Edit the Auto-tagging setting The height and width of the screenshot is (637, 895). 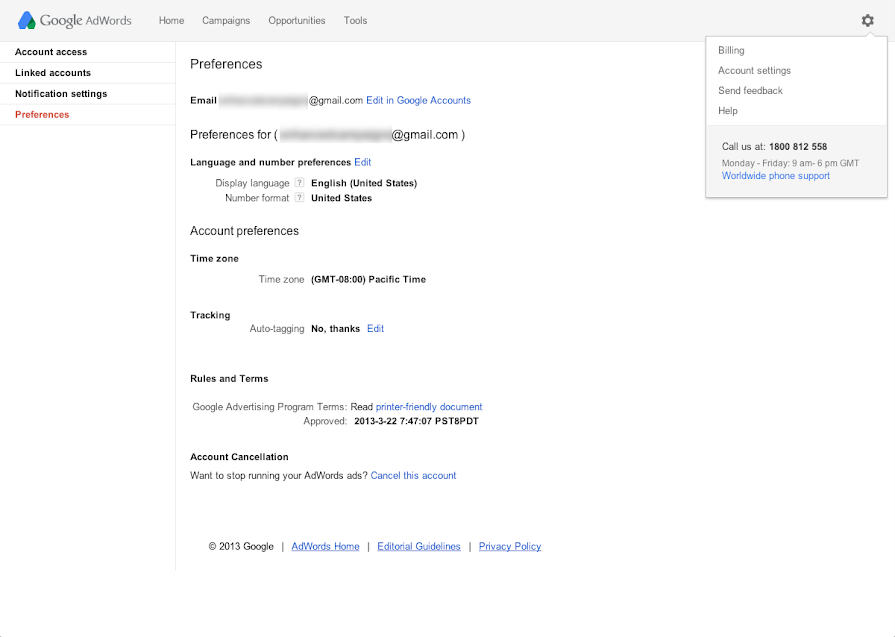click(375, 329)
